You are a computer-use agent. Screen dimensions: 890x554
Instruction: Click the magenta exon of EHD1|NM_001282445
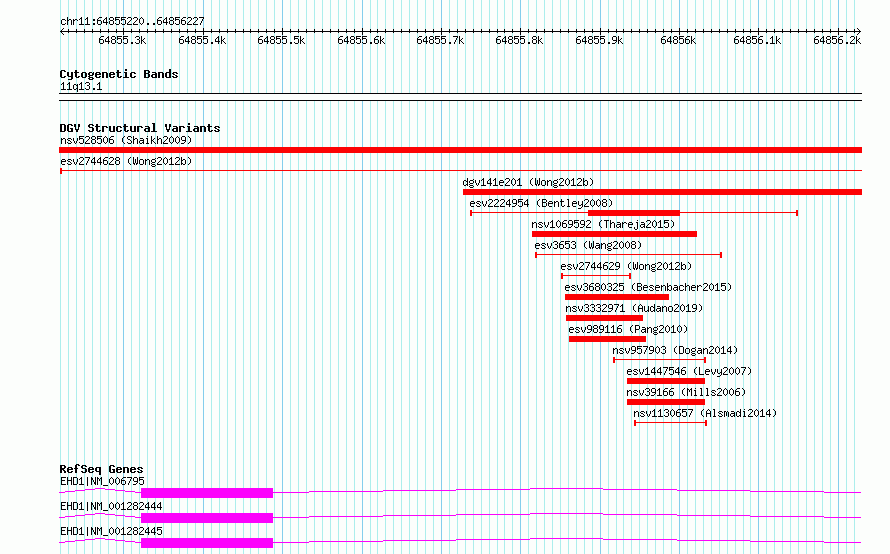point(207,543)
